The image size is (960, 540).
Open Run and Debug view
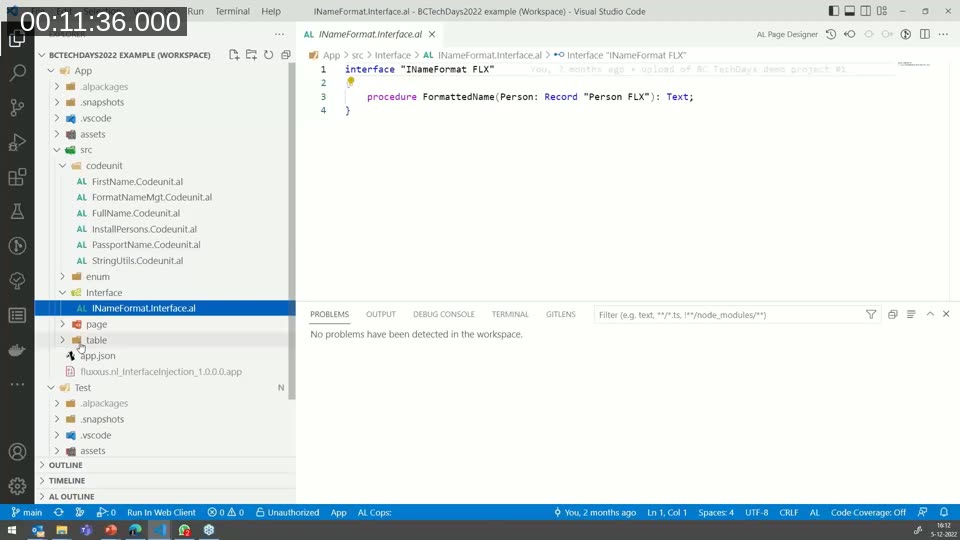[17, 142]
